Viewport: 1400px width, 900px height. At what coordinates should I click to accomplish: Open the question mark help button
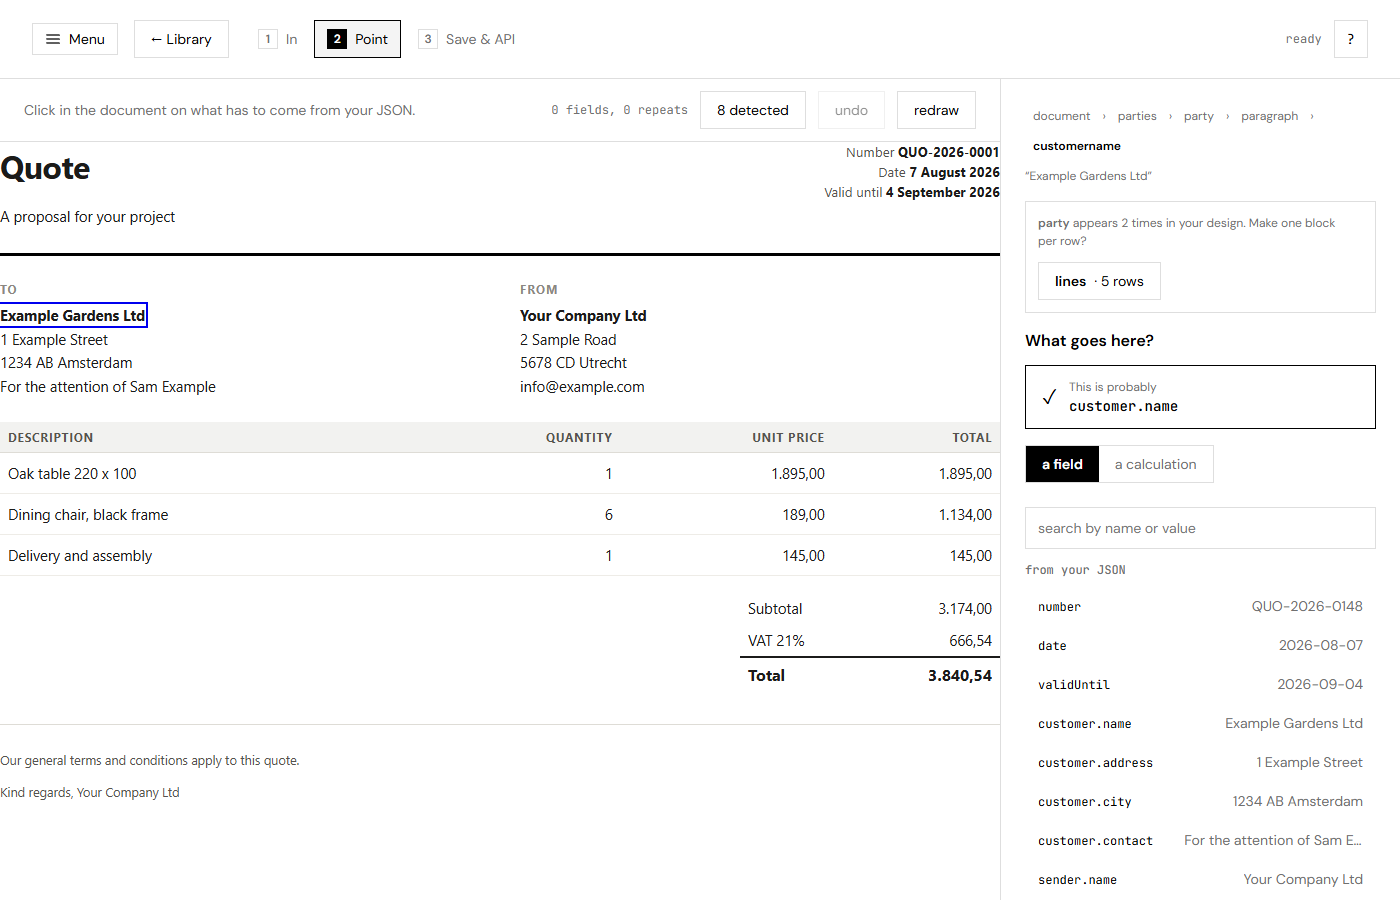pos(1350,39)
